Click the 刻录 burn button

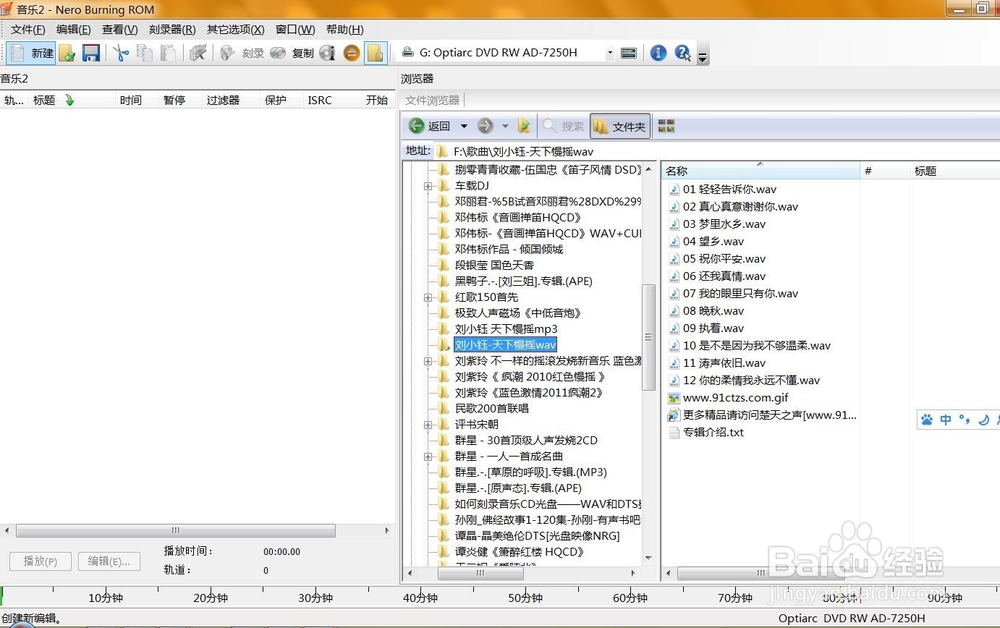point(242,53)
